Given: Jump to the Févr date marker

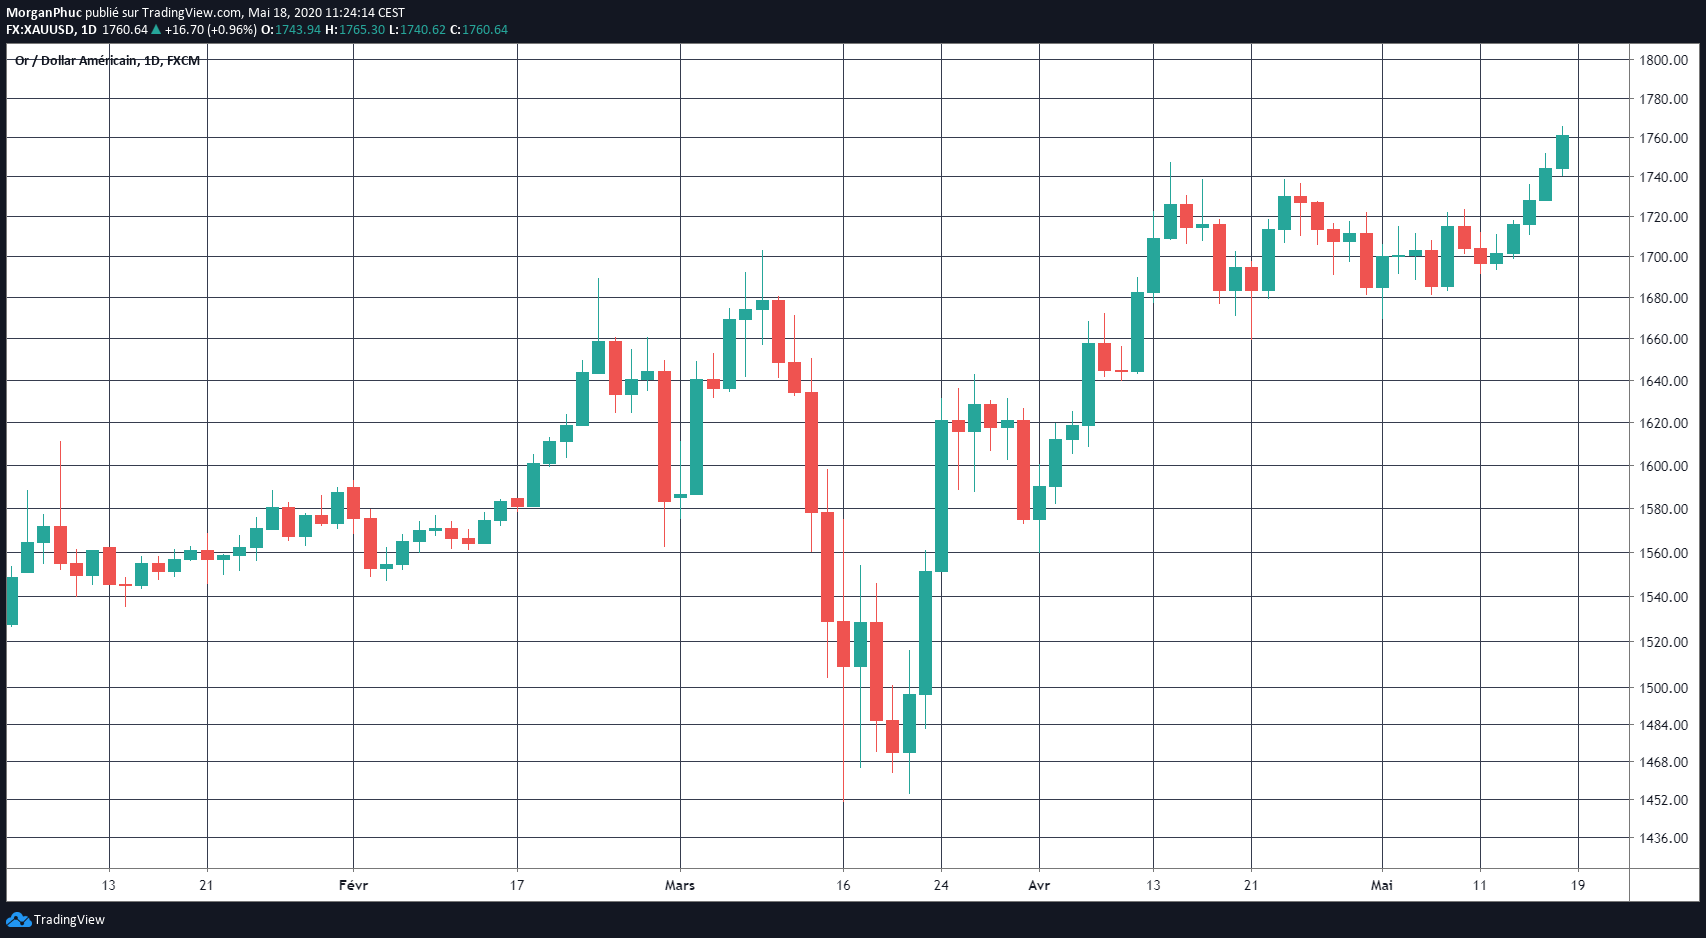Looking at the screenshot, I should point(353,885).
